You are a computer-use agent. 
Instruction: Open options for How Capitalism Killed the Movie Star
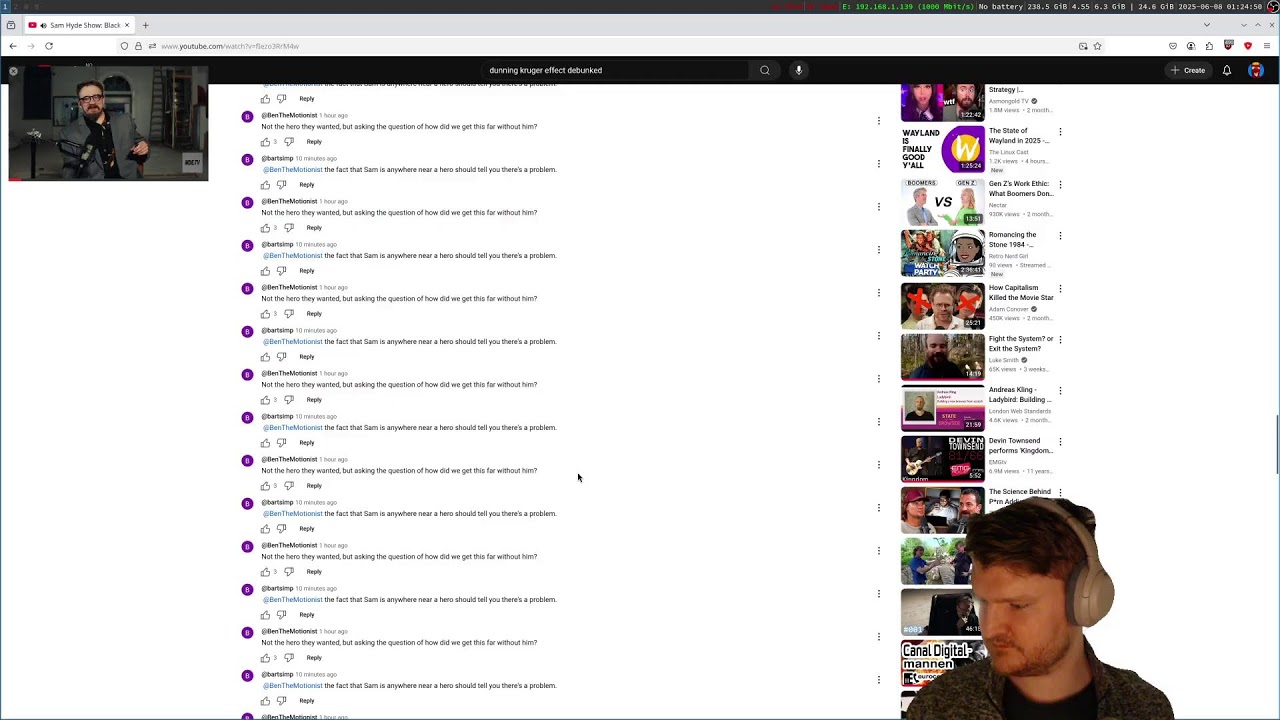click(1060, 289)
